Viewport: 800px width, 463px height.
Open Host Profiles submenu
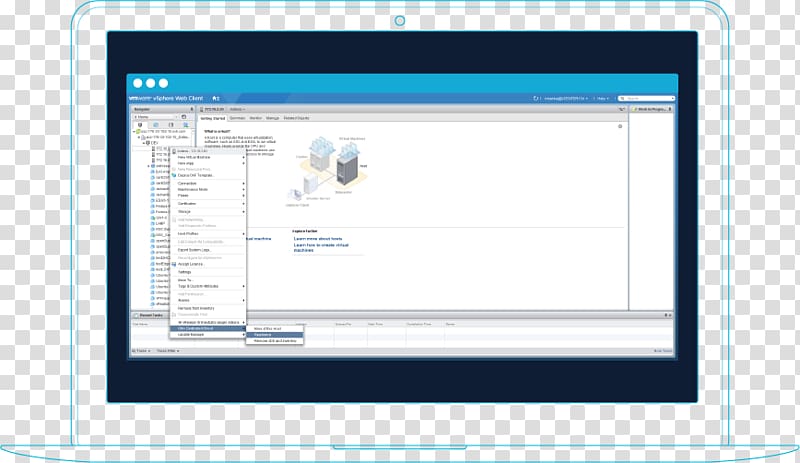(x=208, y=234)
